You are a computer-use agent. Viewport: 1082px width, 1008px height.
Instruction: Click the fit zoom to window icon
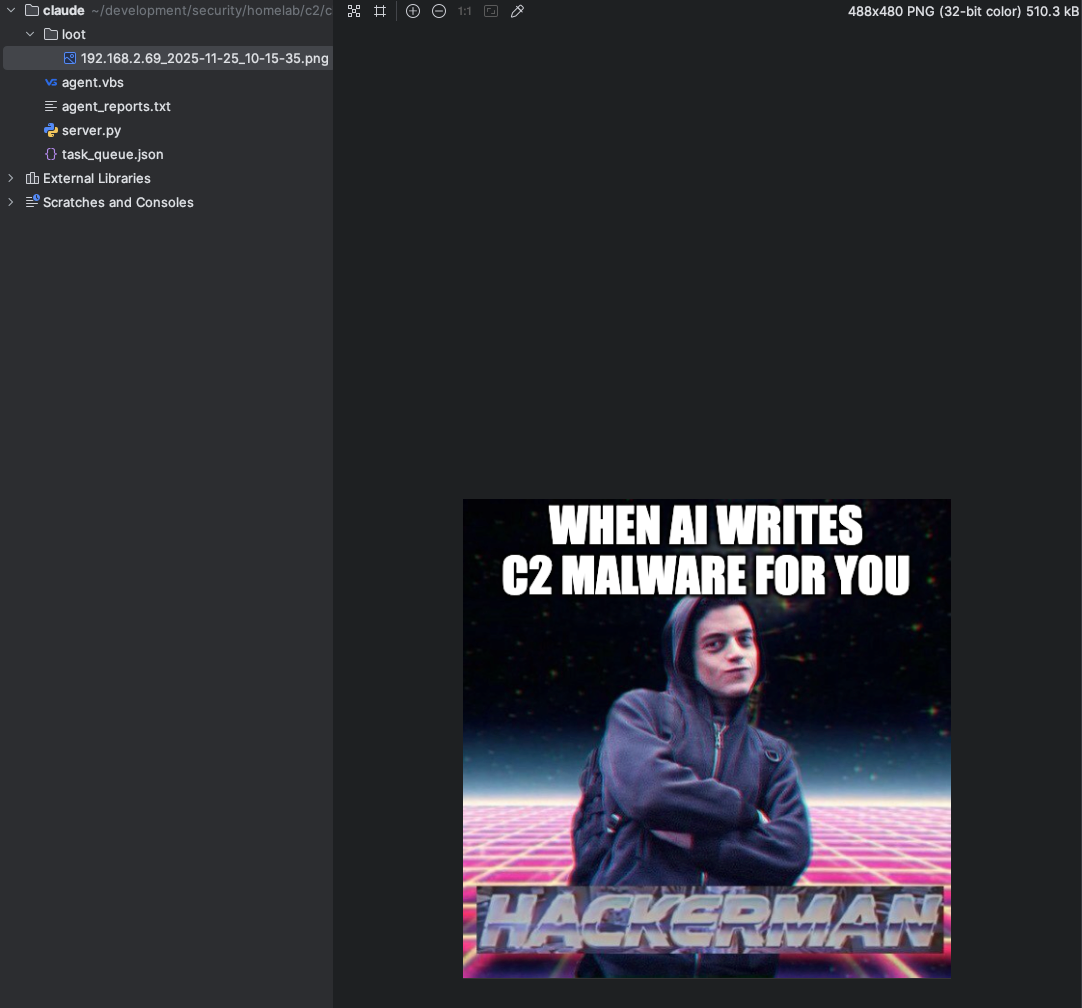[491, 11]
